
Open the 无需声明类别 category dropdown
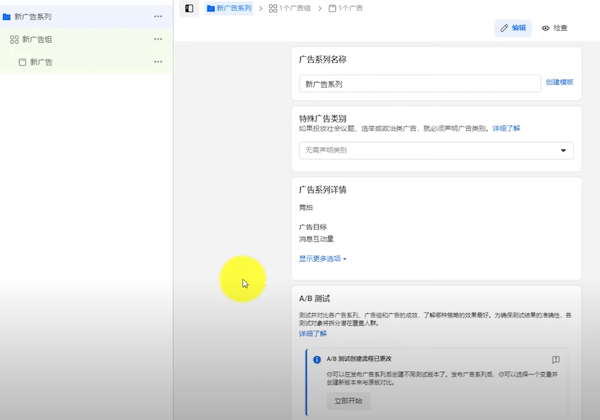tap(435, 150)
